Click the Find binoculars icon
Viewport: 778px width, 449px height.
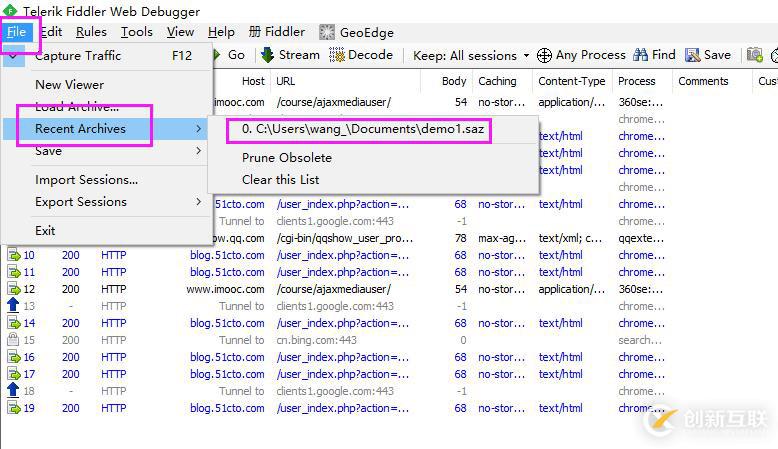coord(641,55)
